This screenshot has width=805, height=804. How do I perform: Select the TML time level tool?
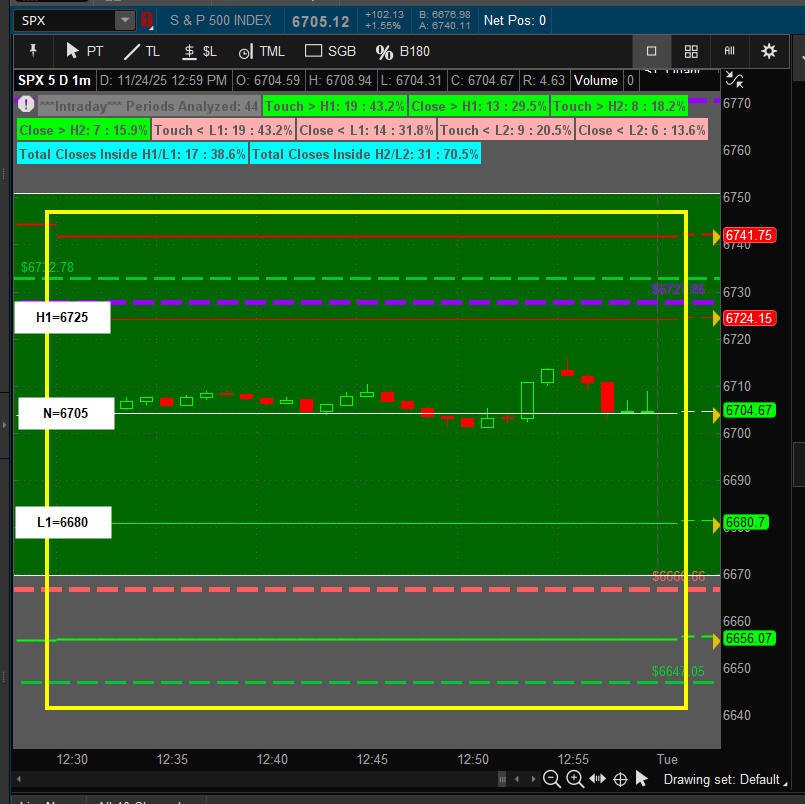[261, 51]
